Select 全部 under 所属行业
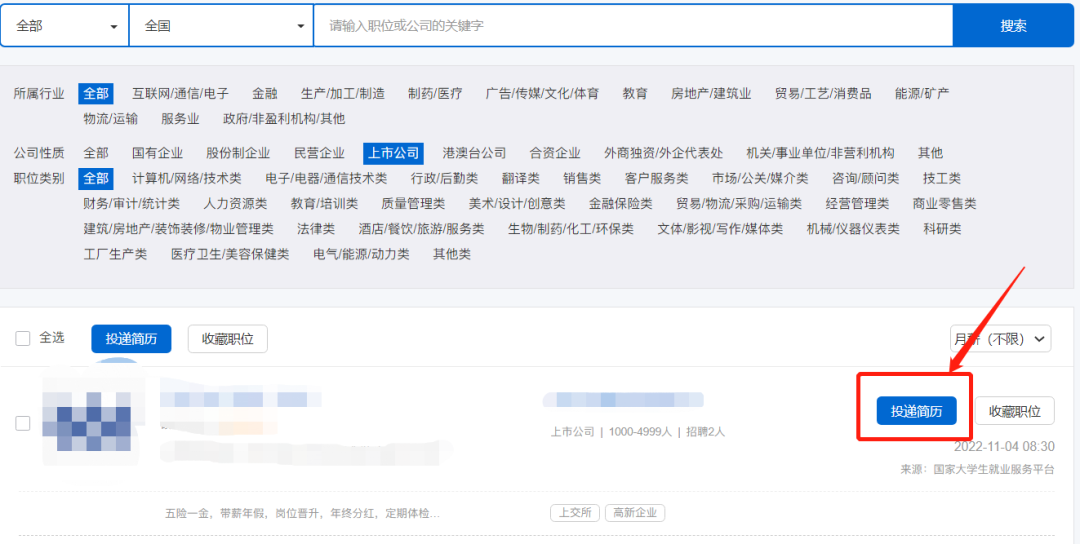Image resolution: width=1080 pixels, height=544 pixels. 96,94
